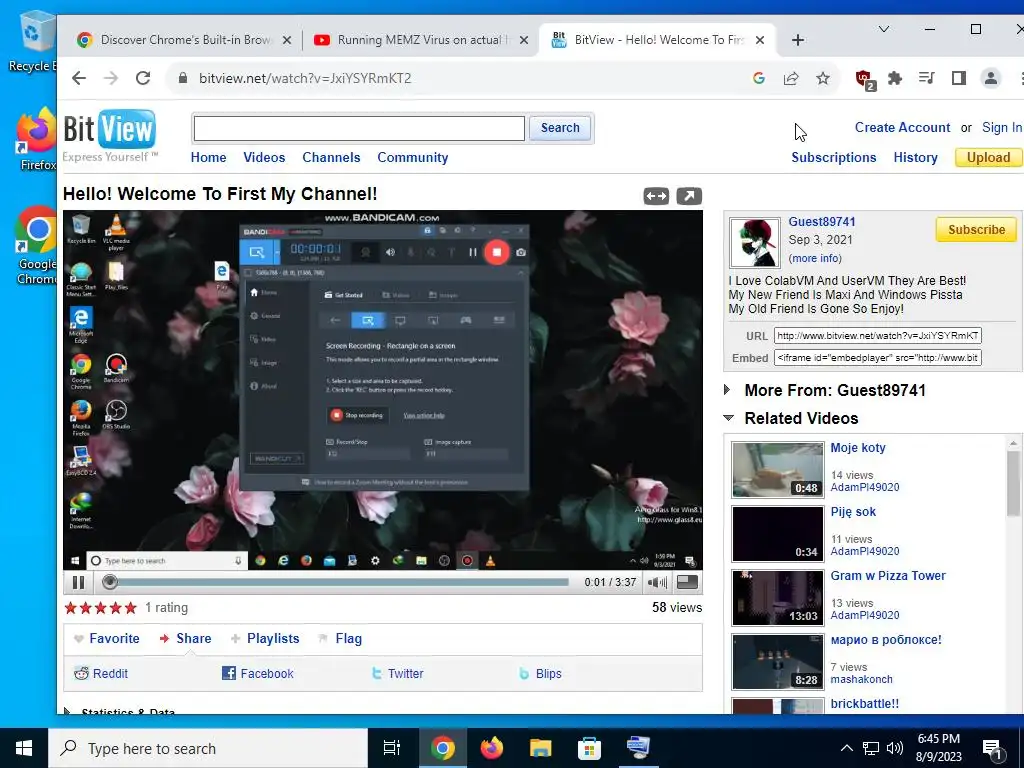
Task: Go back to the previous page in Chrome
Action: (x=79, y=78)
